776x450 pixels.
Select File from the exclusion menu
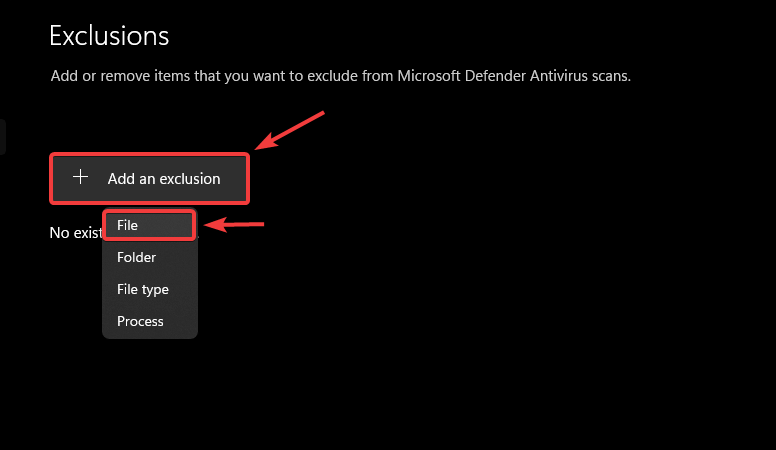tap(127, 226)
